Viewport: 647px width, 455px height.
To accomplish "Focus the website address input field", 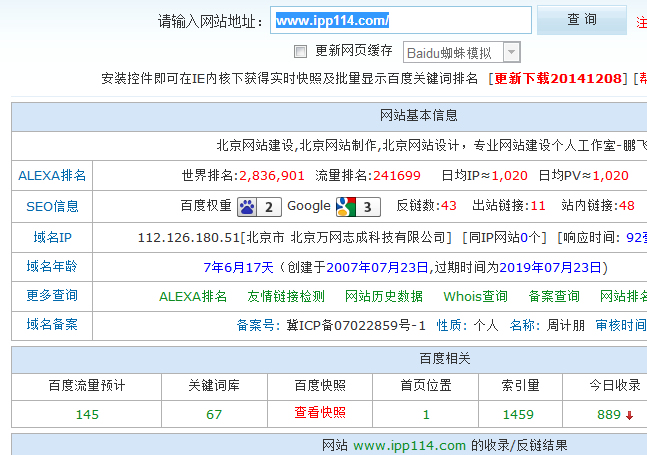I will [x=401, y=20].
